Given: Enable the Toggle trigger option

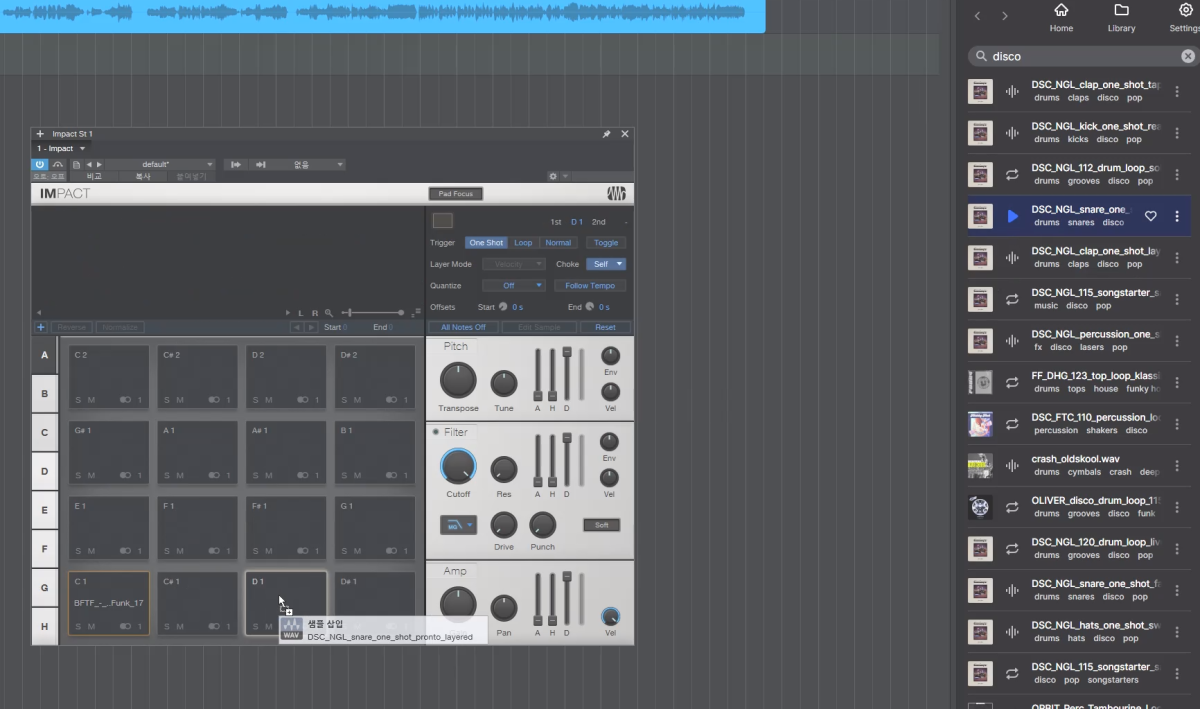Looking at the screenshot, I should pos(606,243).
